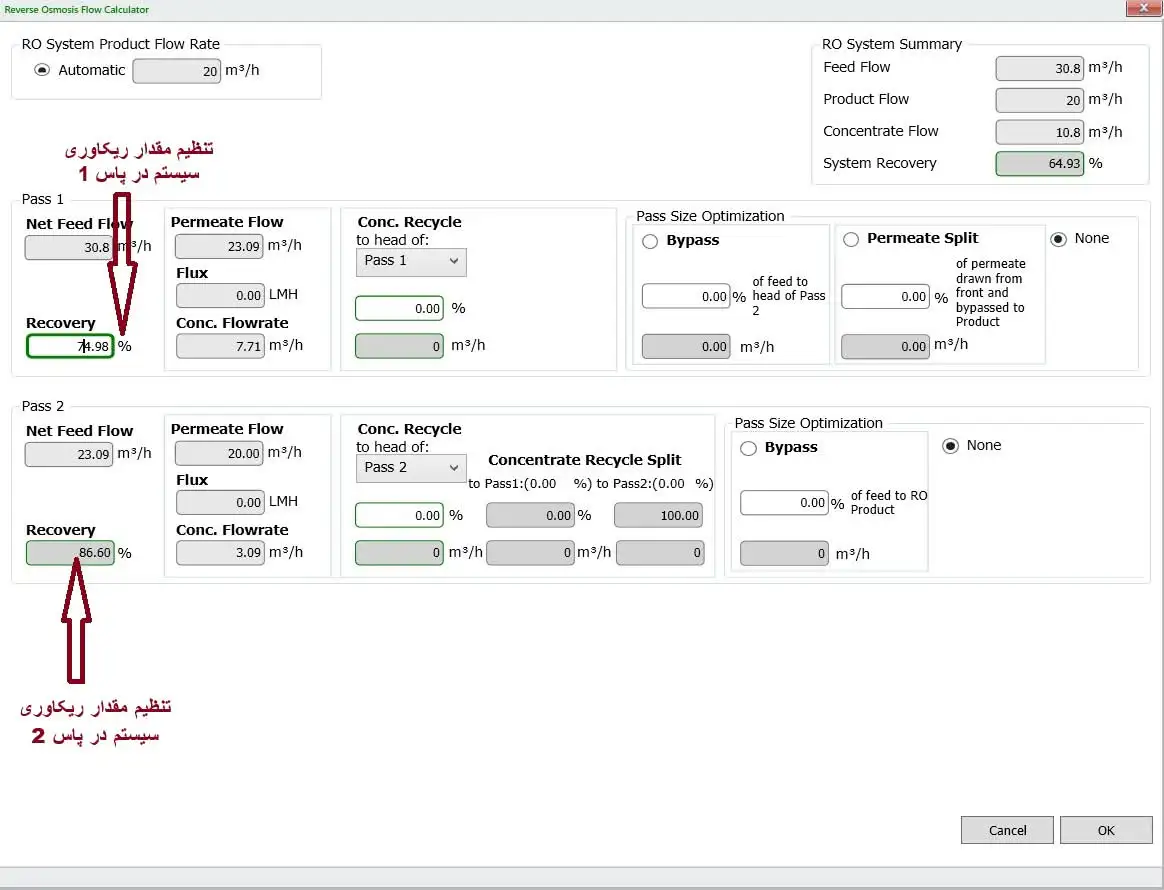Click Permeate Split percent input field
Viewport: 1164px width, 890px height.
pos(885,297)
